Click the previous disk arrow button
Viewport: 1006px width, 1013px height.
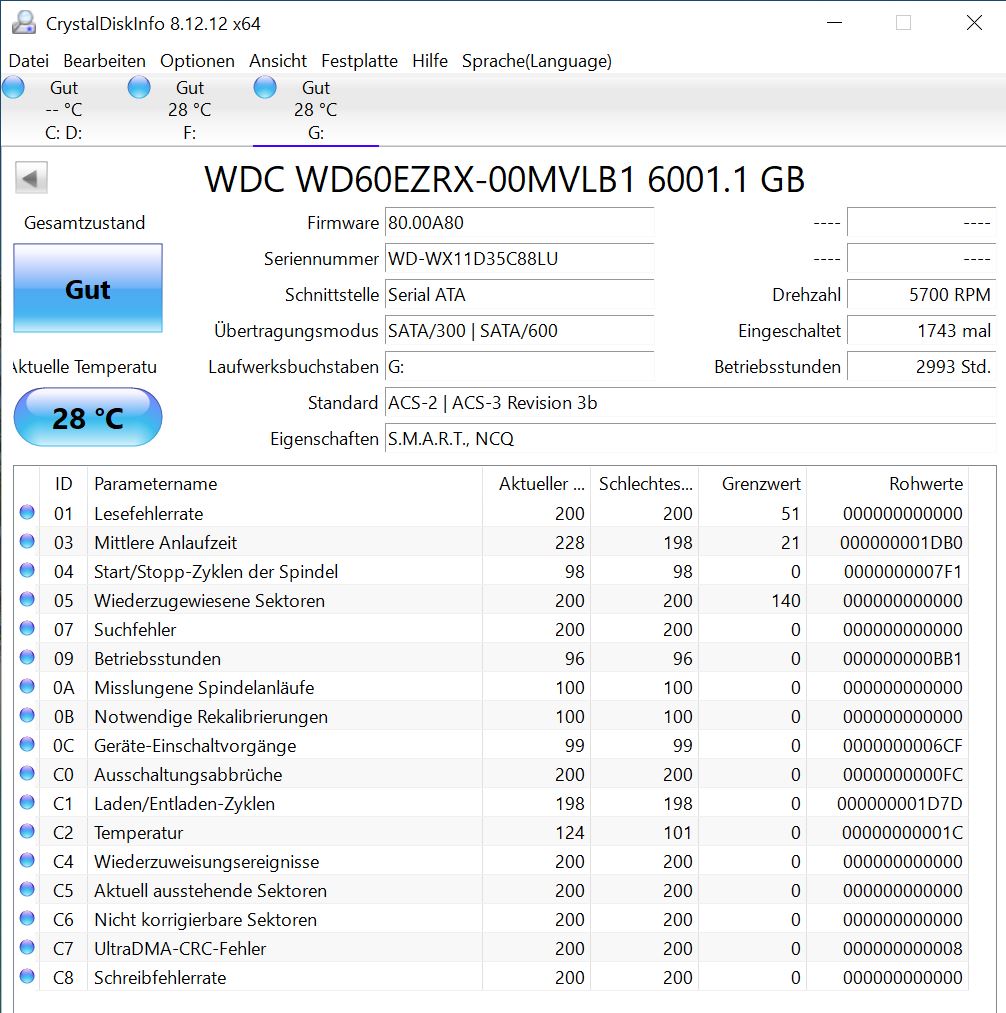point(31,179)
